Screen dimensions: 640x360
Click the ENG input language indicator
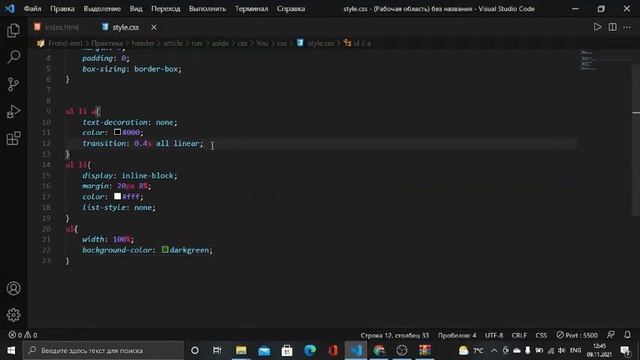576,350
